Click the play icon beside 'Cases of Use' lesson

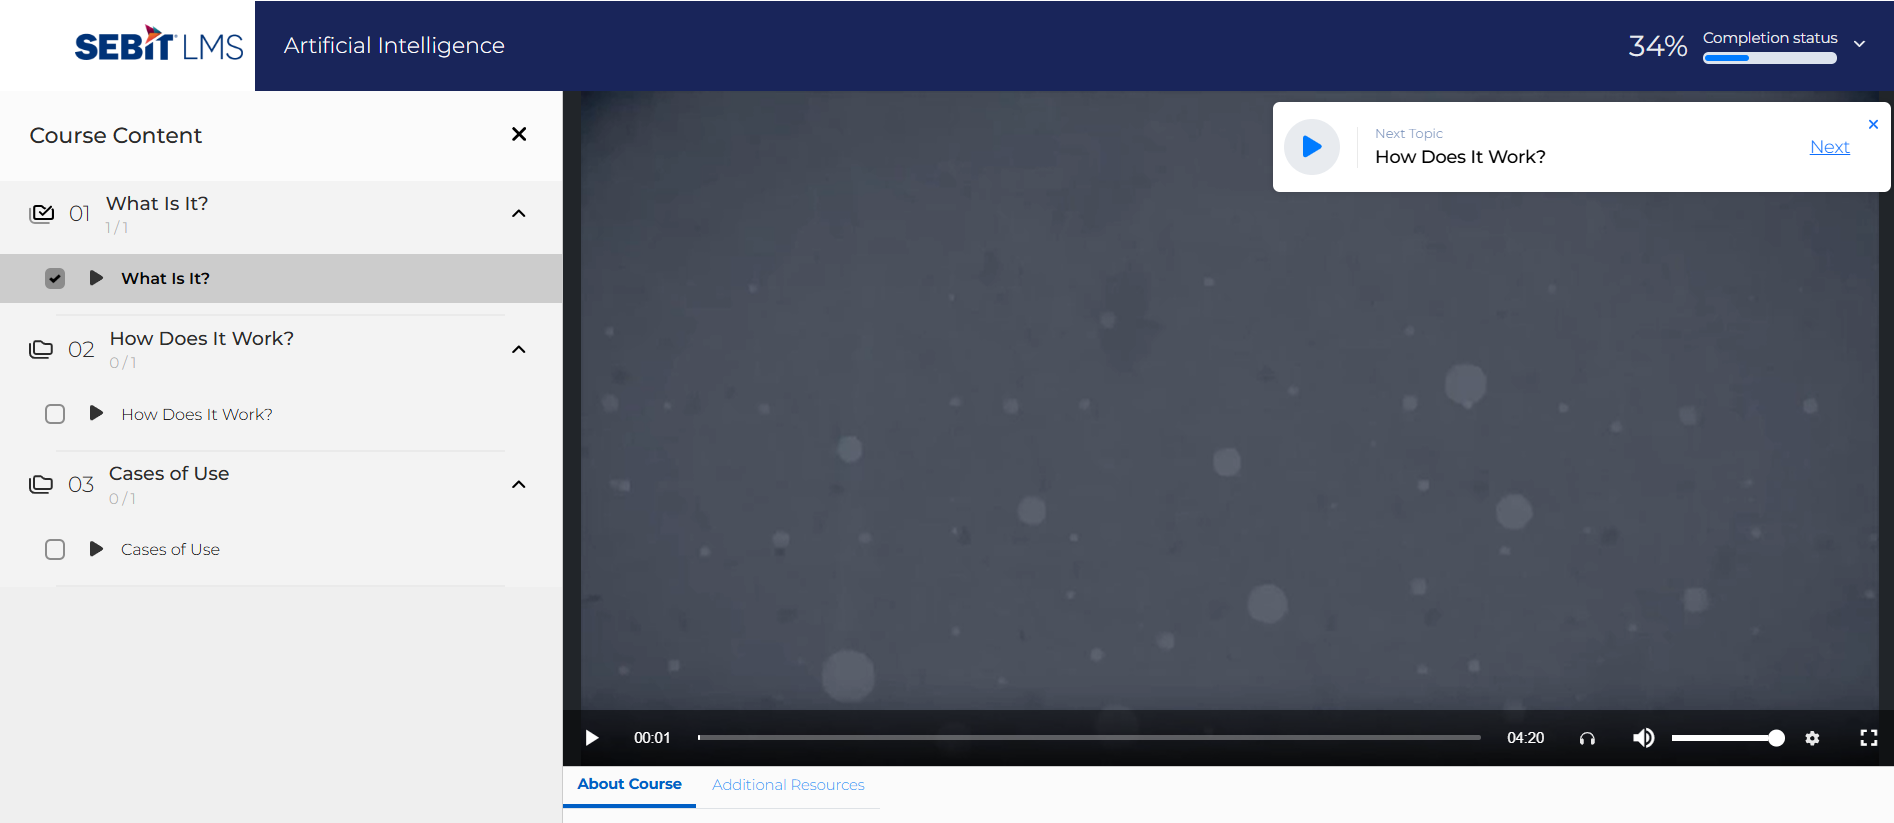(x=96, y=549)
